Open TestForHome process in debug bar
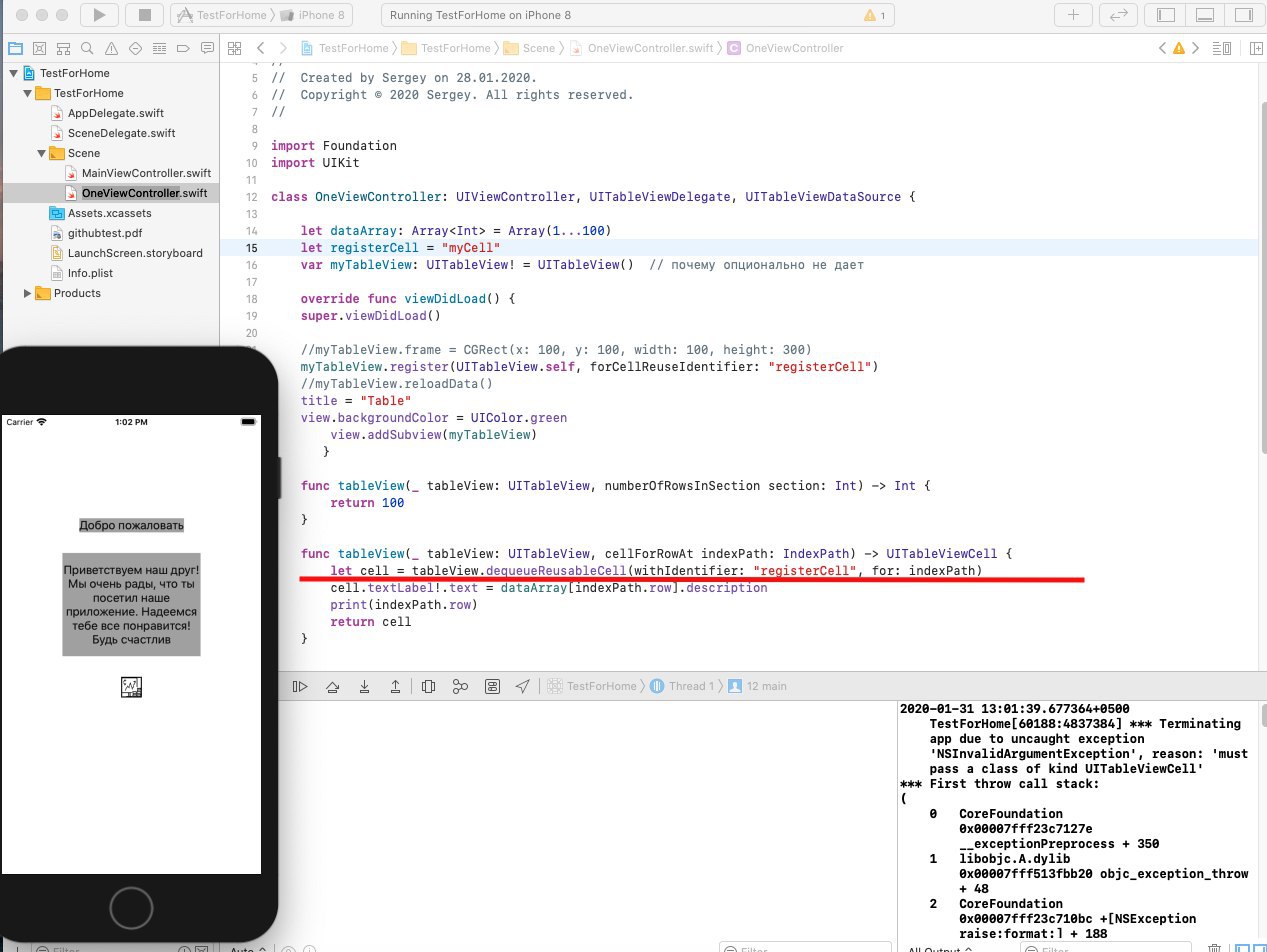The image size is (1267, 952). (x=593, y=686)
